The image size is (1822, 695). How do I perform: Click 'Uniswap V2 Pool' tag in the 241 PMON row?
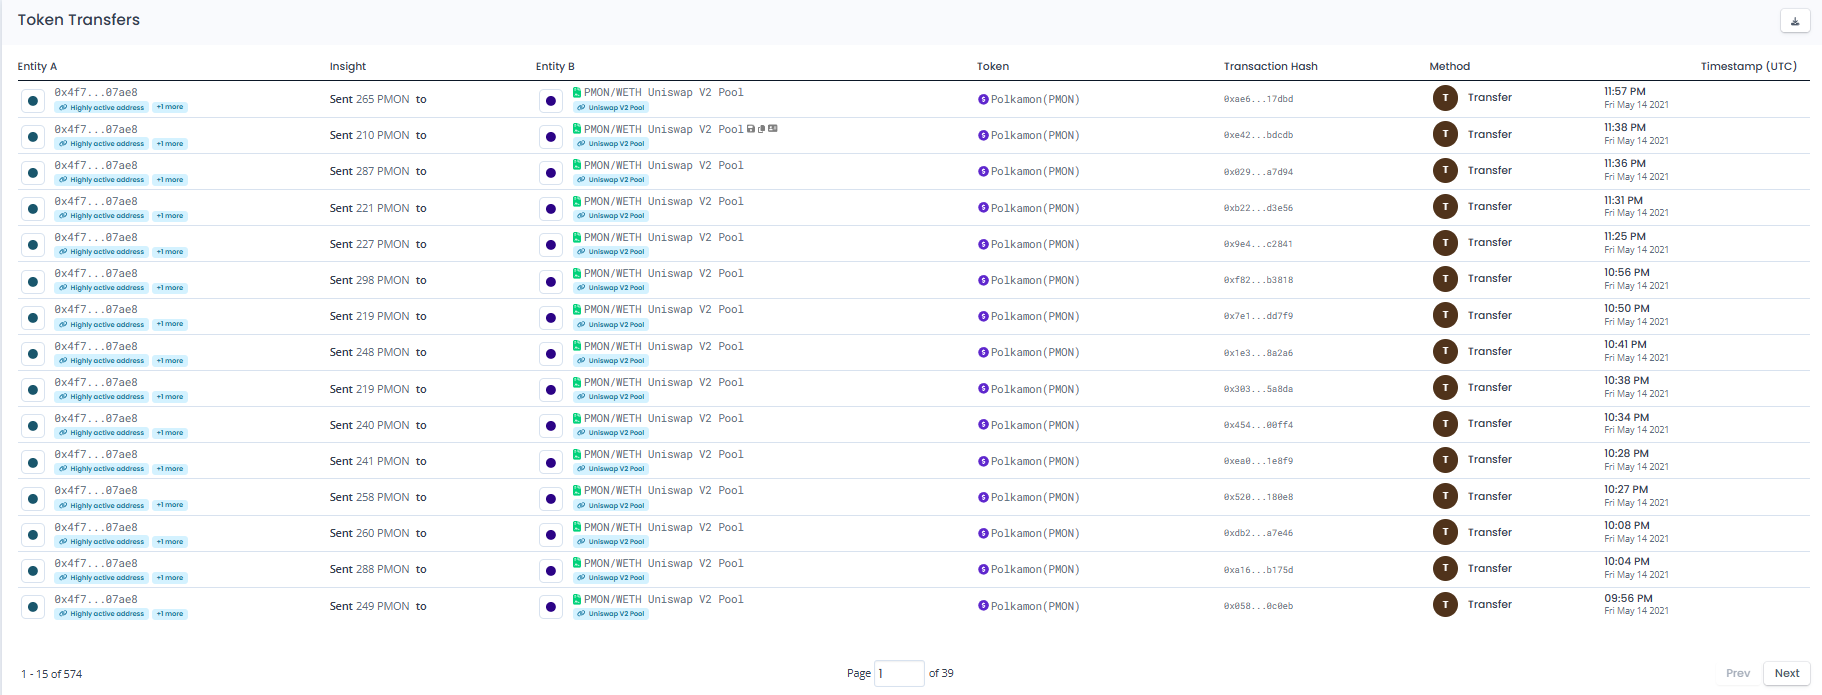pyautogui.click(x=610, y=469)
